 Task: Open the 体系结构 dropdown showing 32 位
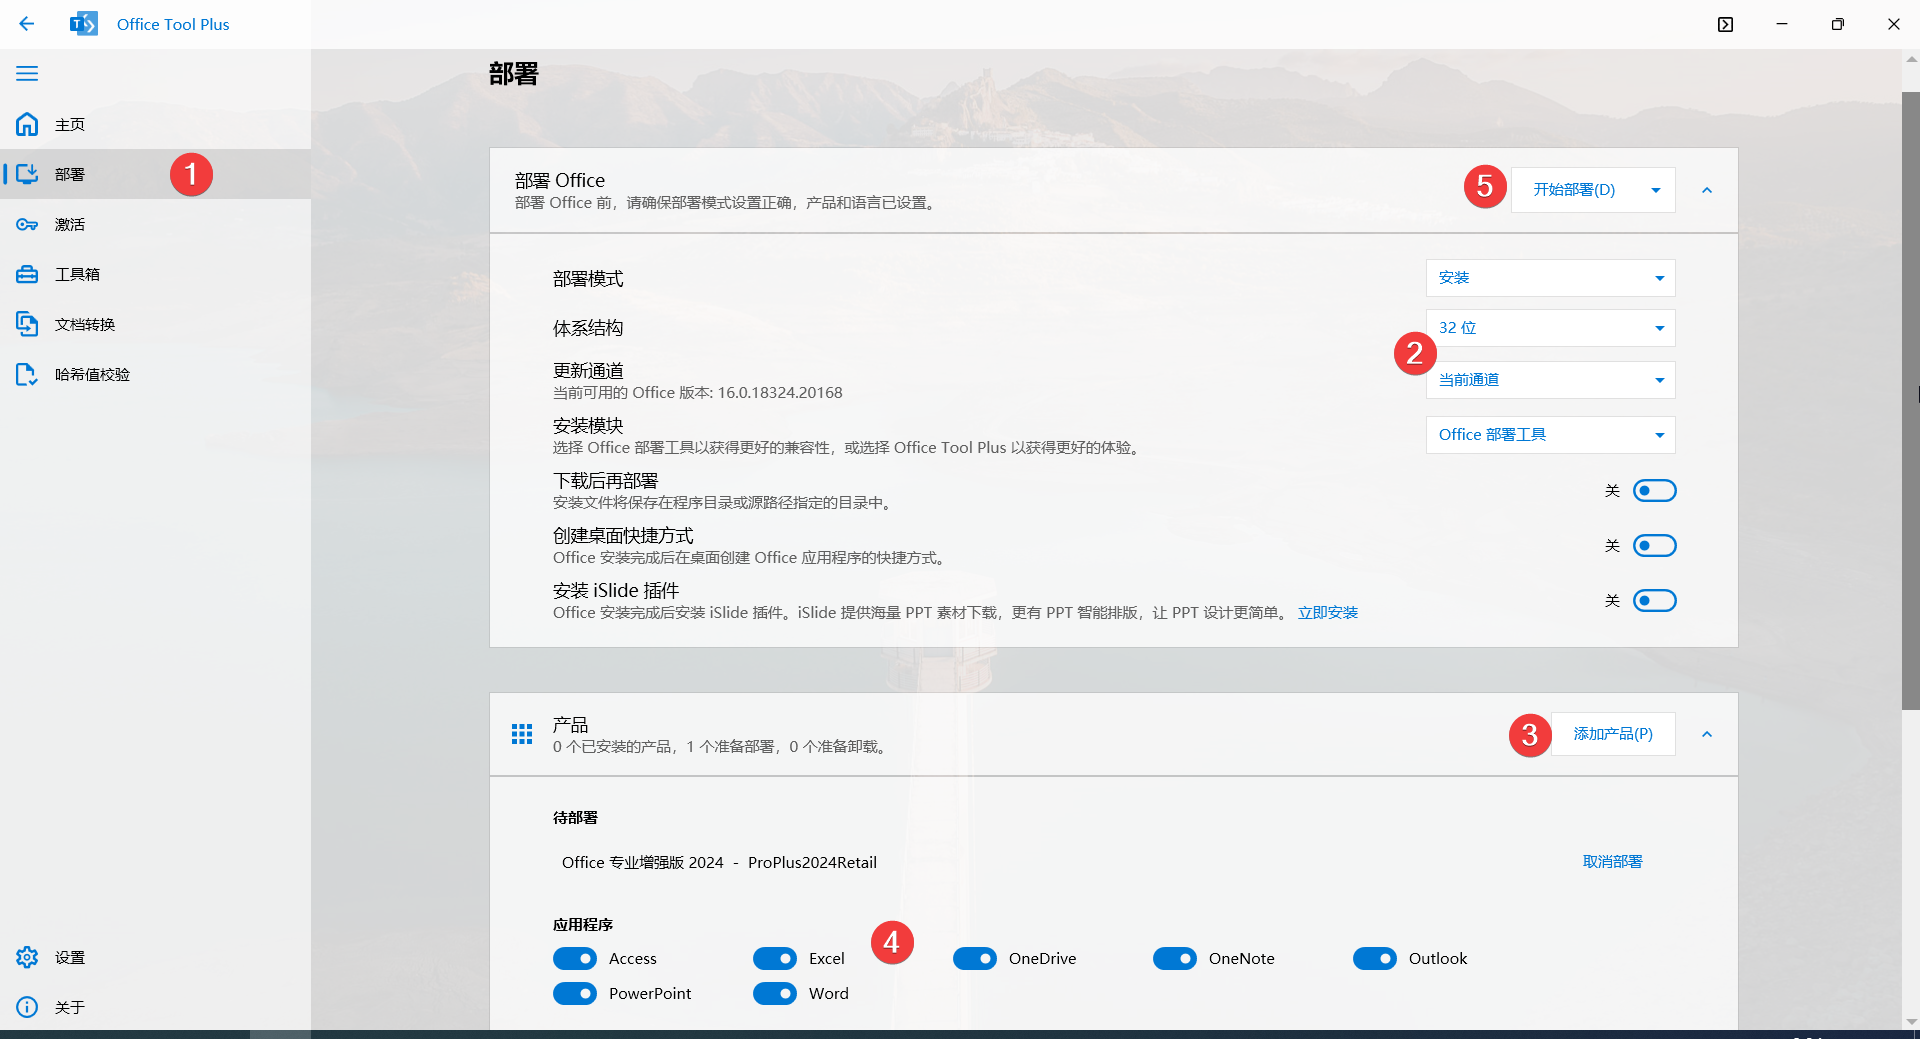click(x=1550, y=328)
